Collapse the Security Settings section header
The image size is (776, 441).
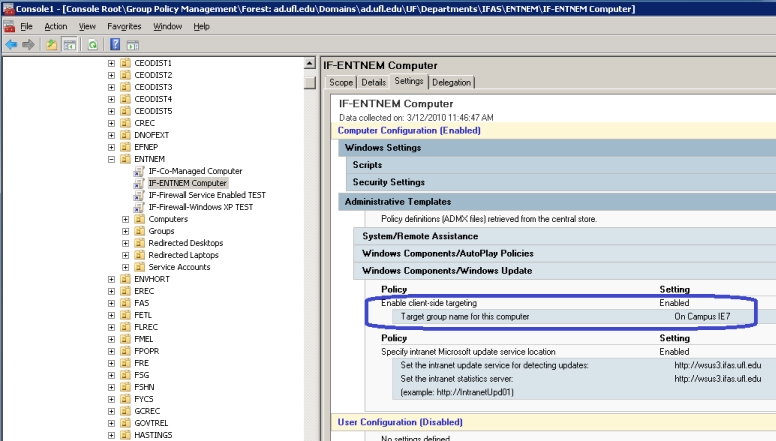click(388, 182)
